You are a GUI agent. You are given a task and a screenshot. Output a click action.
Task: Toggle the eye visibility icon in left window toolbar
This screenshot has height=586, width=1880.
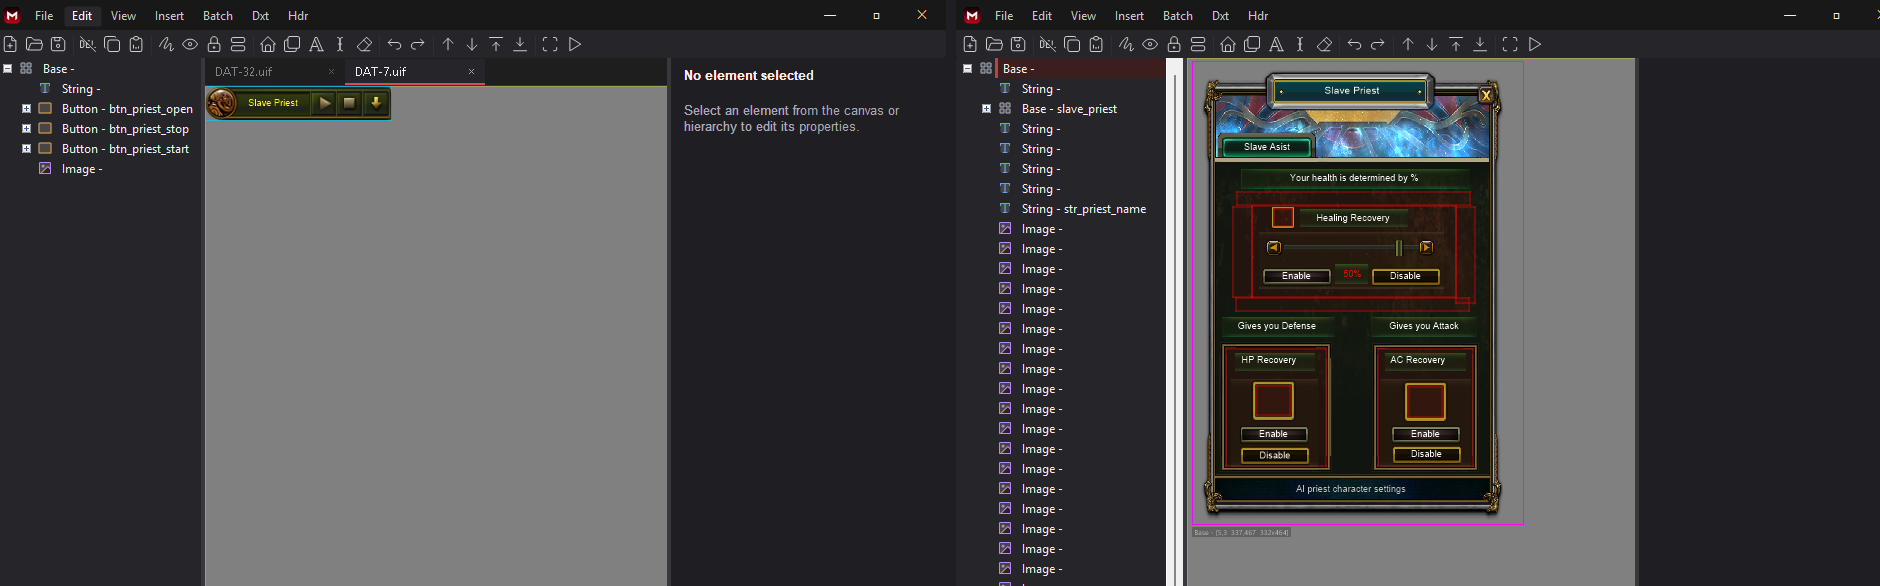click(x=190, y=44)
